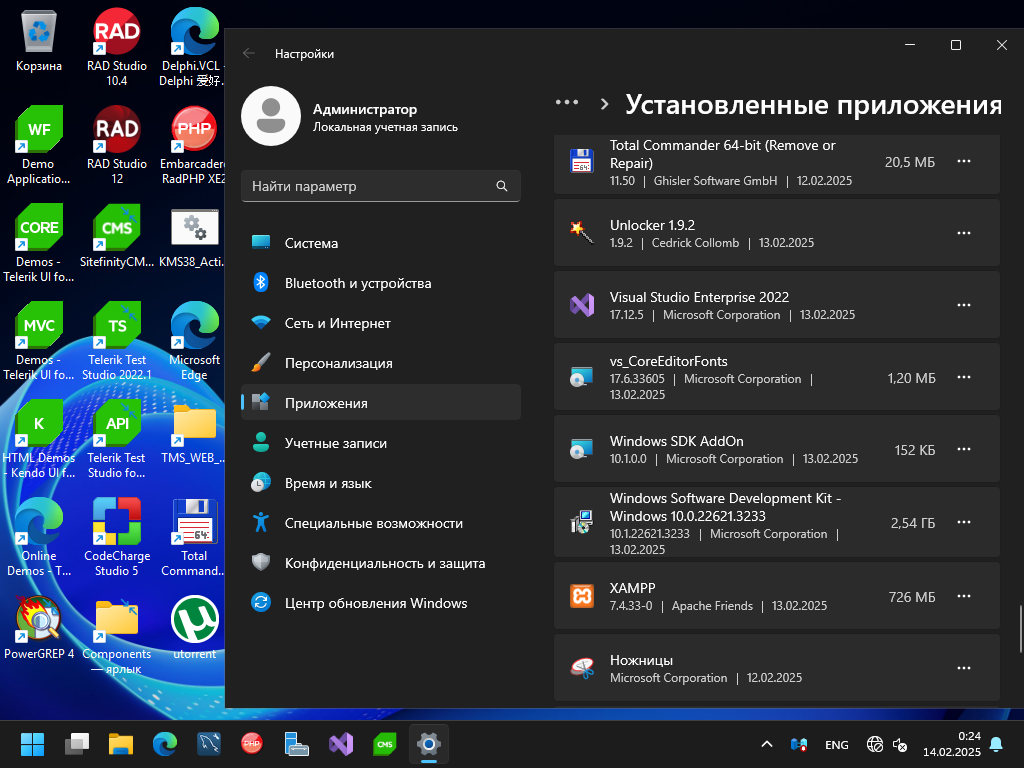Select the SitefinityCM desktop shortcut
The width and height of the screenshot is (1024, 768).
click(x=117, y=236)
